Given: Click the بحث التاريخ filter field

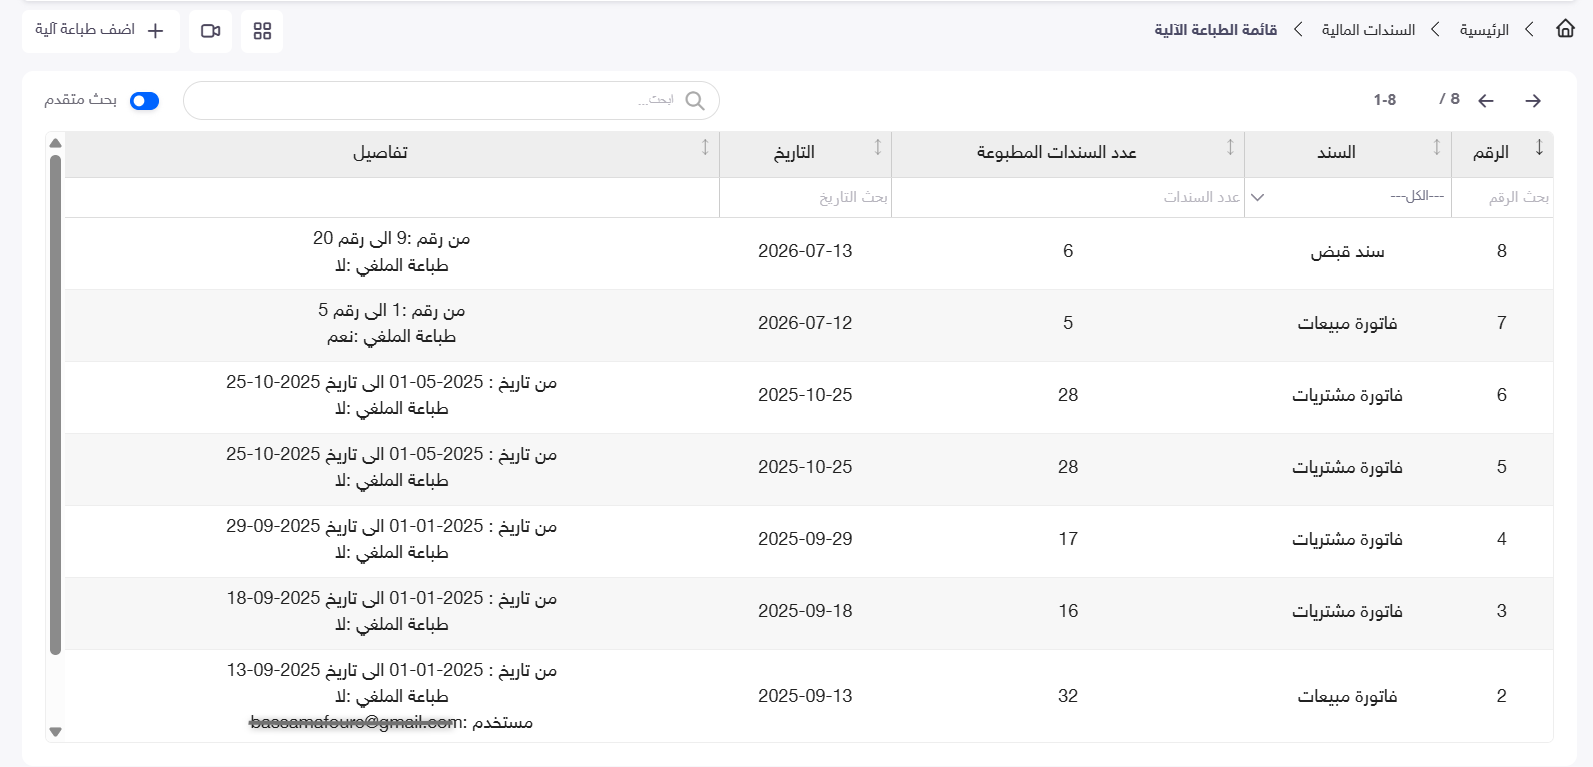Looking at the screenshot, I should tap(805, 197).
